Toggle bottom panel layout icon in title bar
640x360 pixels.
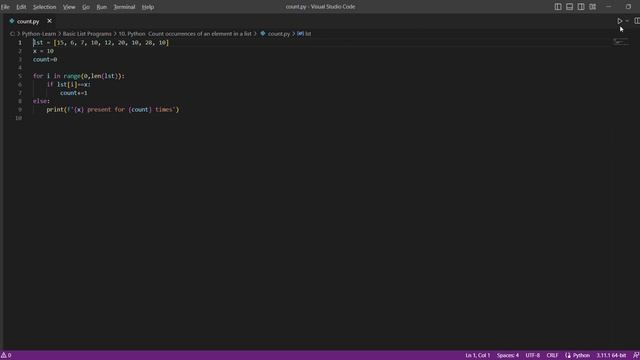tap(569, 7)
